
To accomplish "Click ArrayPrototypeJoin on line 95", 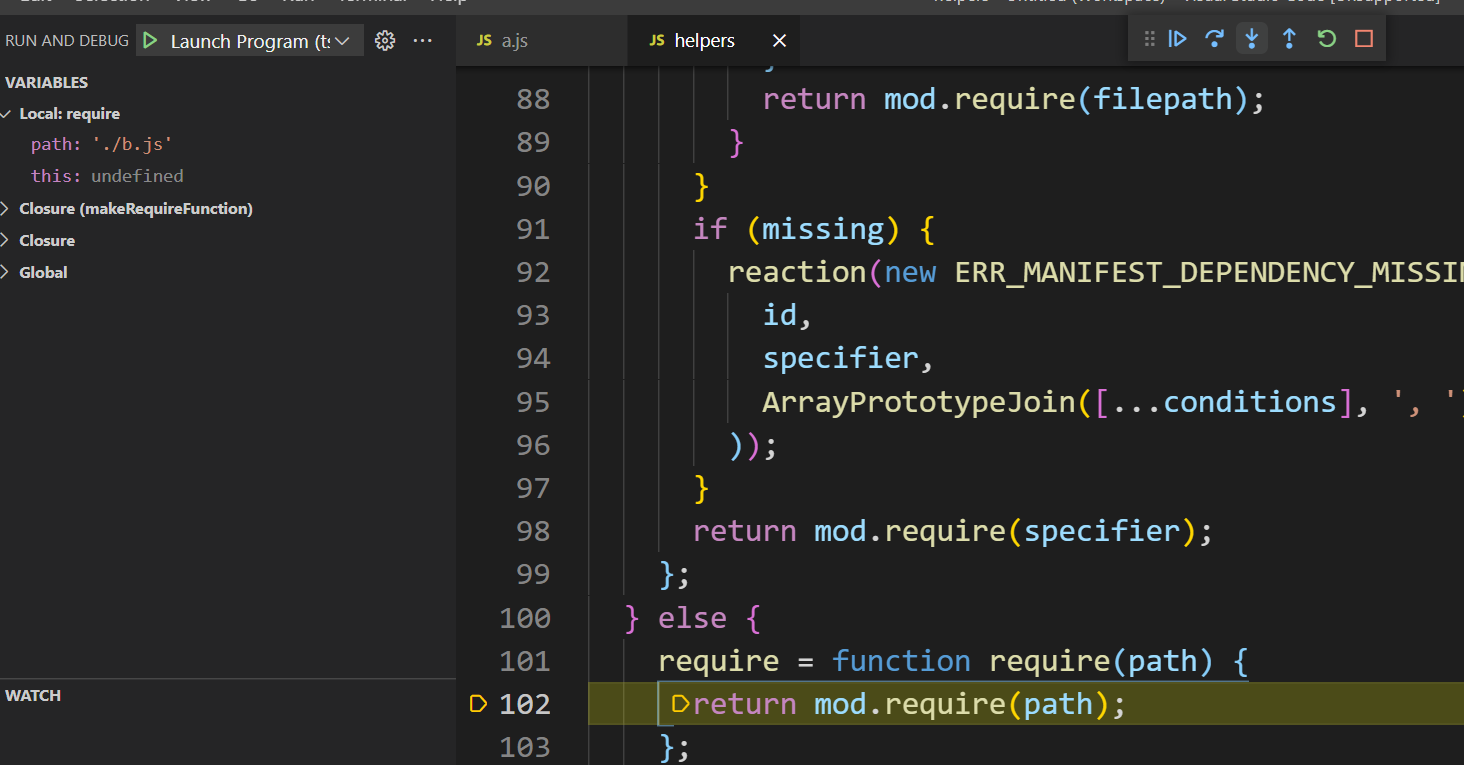I will [921, 402].
